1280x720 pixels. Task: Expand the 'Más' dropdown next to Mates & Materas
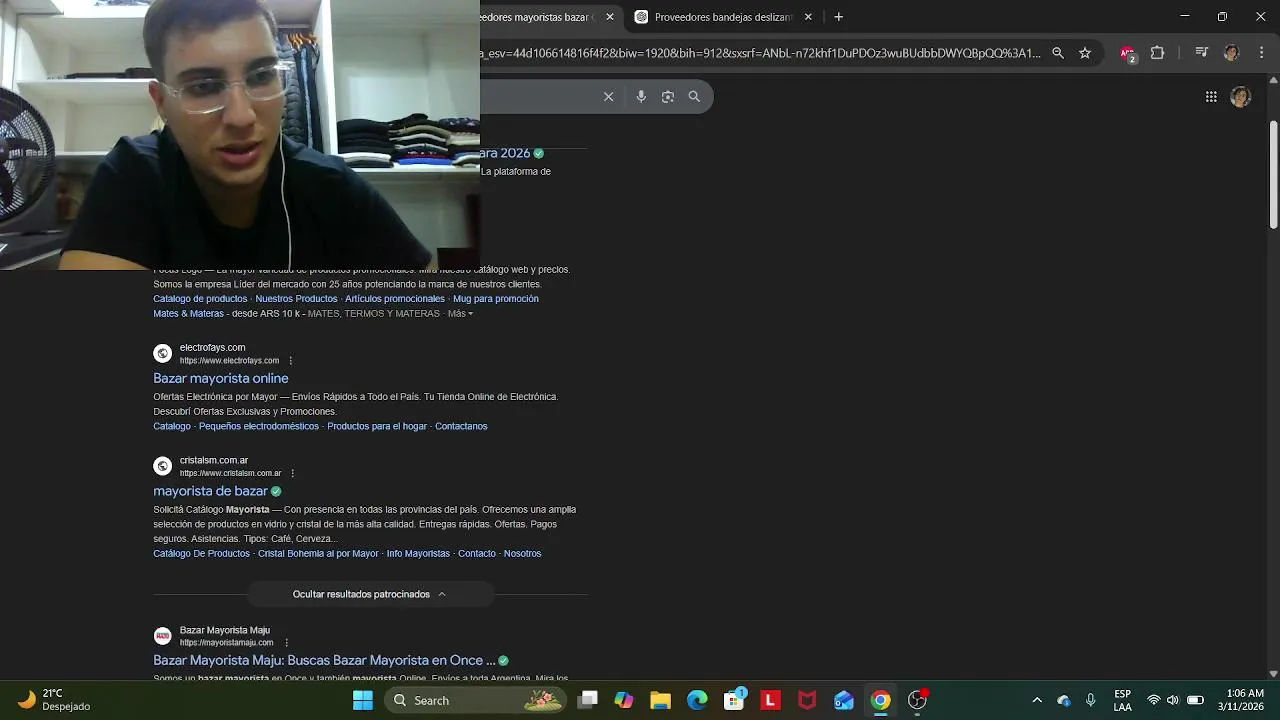460,314
